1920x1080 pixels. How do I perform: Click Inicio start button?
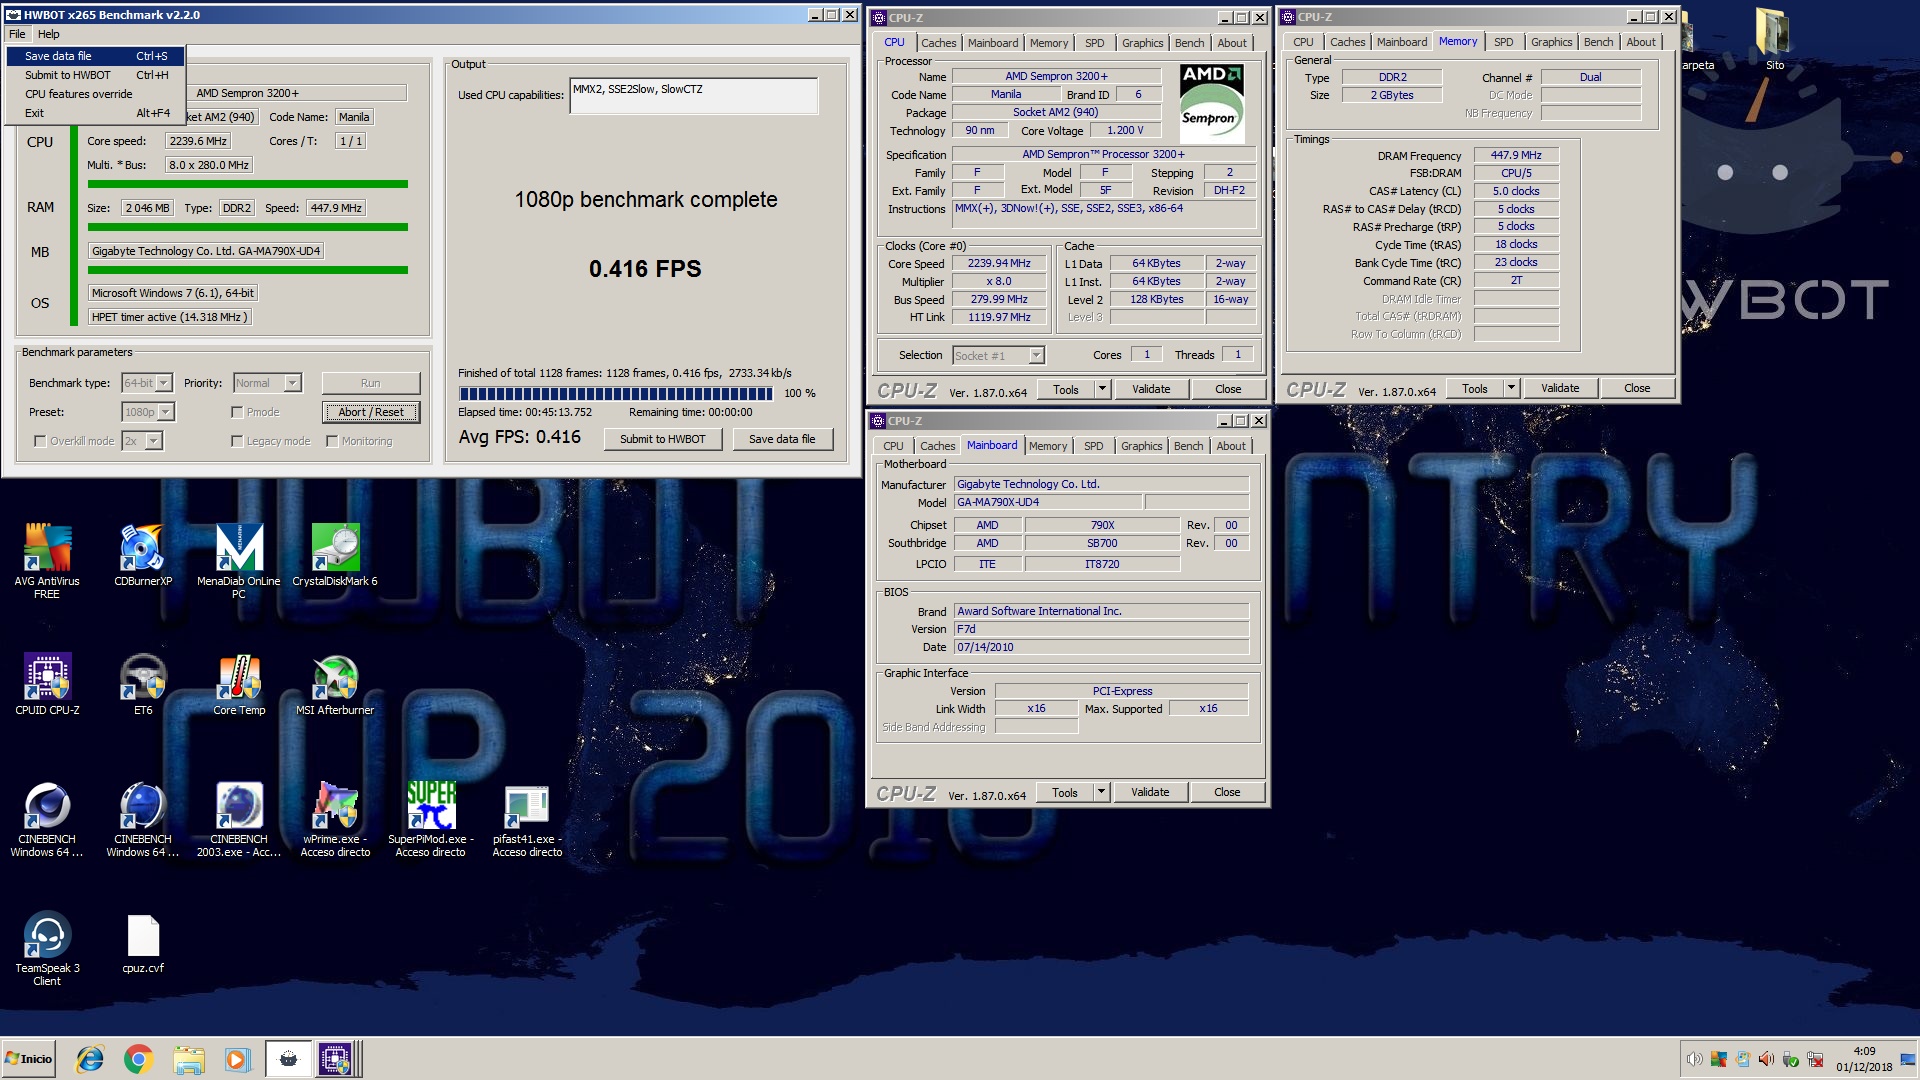click(29, 1059)
